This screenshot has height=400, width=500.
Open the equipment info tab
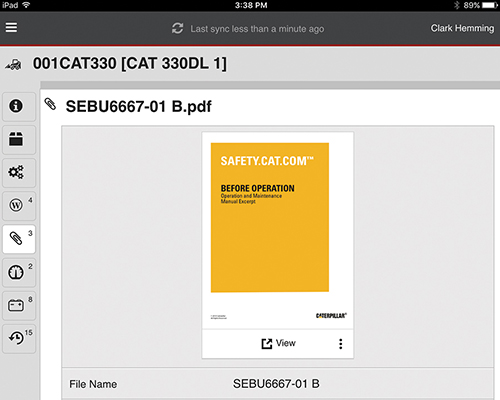[19, 107]
